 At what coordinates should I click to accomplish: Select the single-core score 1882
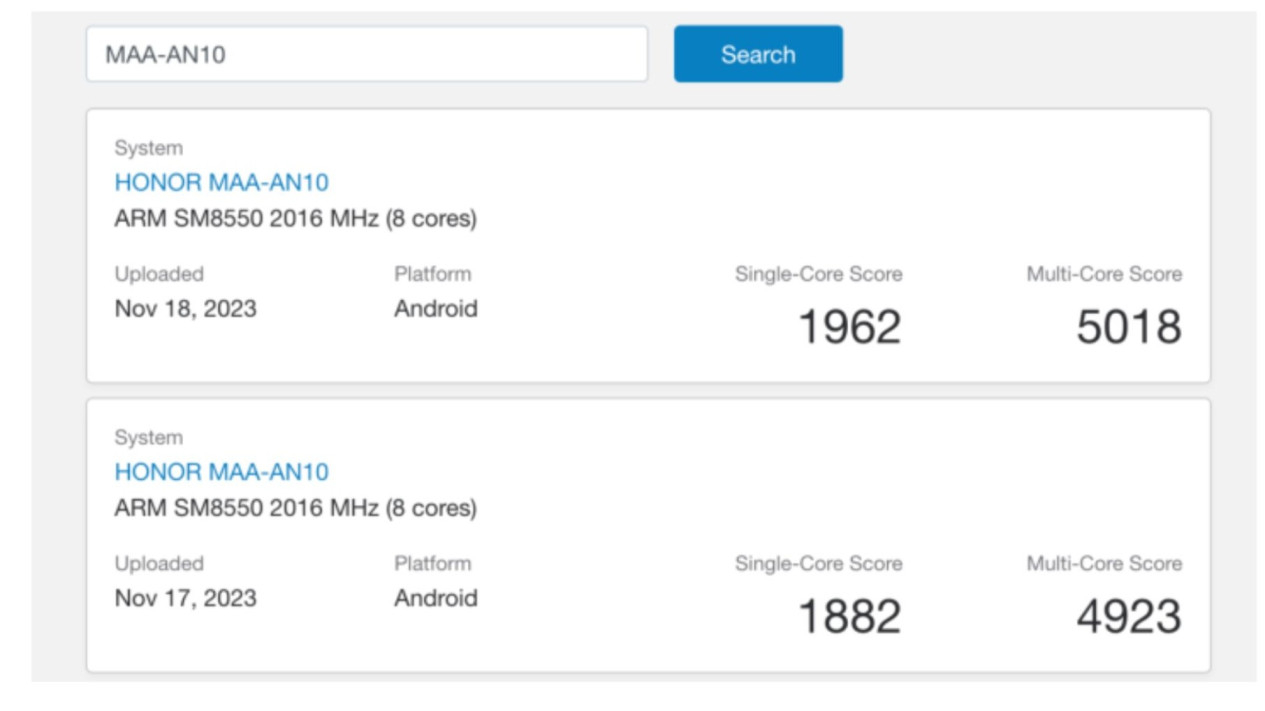point(849,617)
